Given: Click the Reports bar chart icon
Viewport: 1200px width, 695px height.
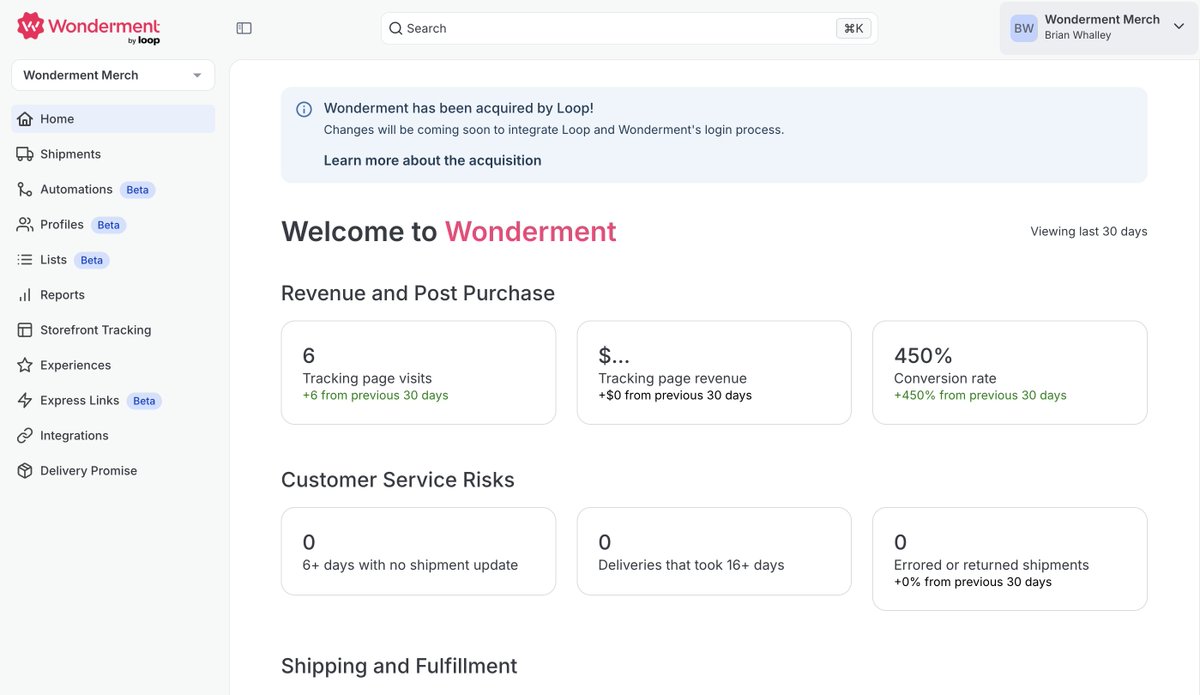Looking at the screenshot, I should (25, 295).
